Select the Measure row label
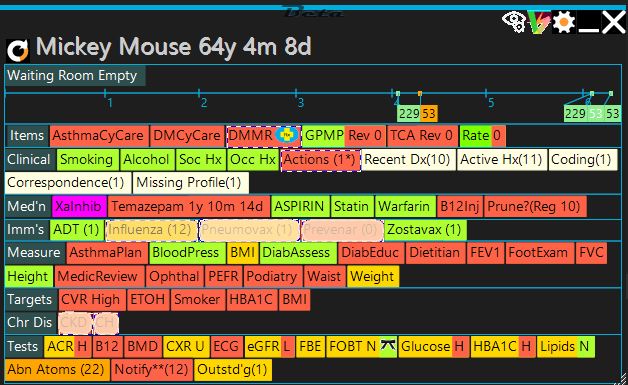The width and height of the screenshot is (628, 385). [35, 253]
